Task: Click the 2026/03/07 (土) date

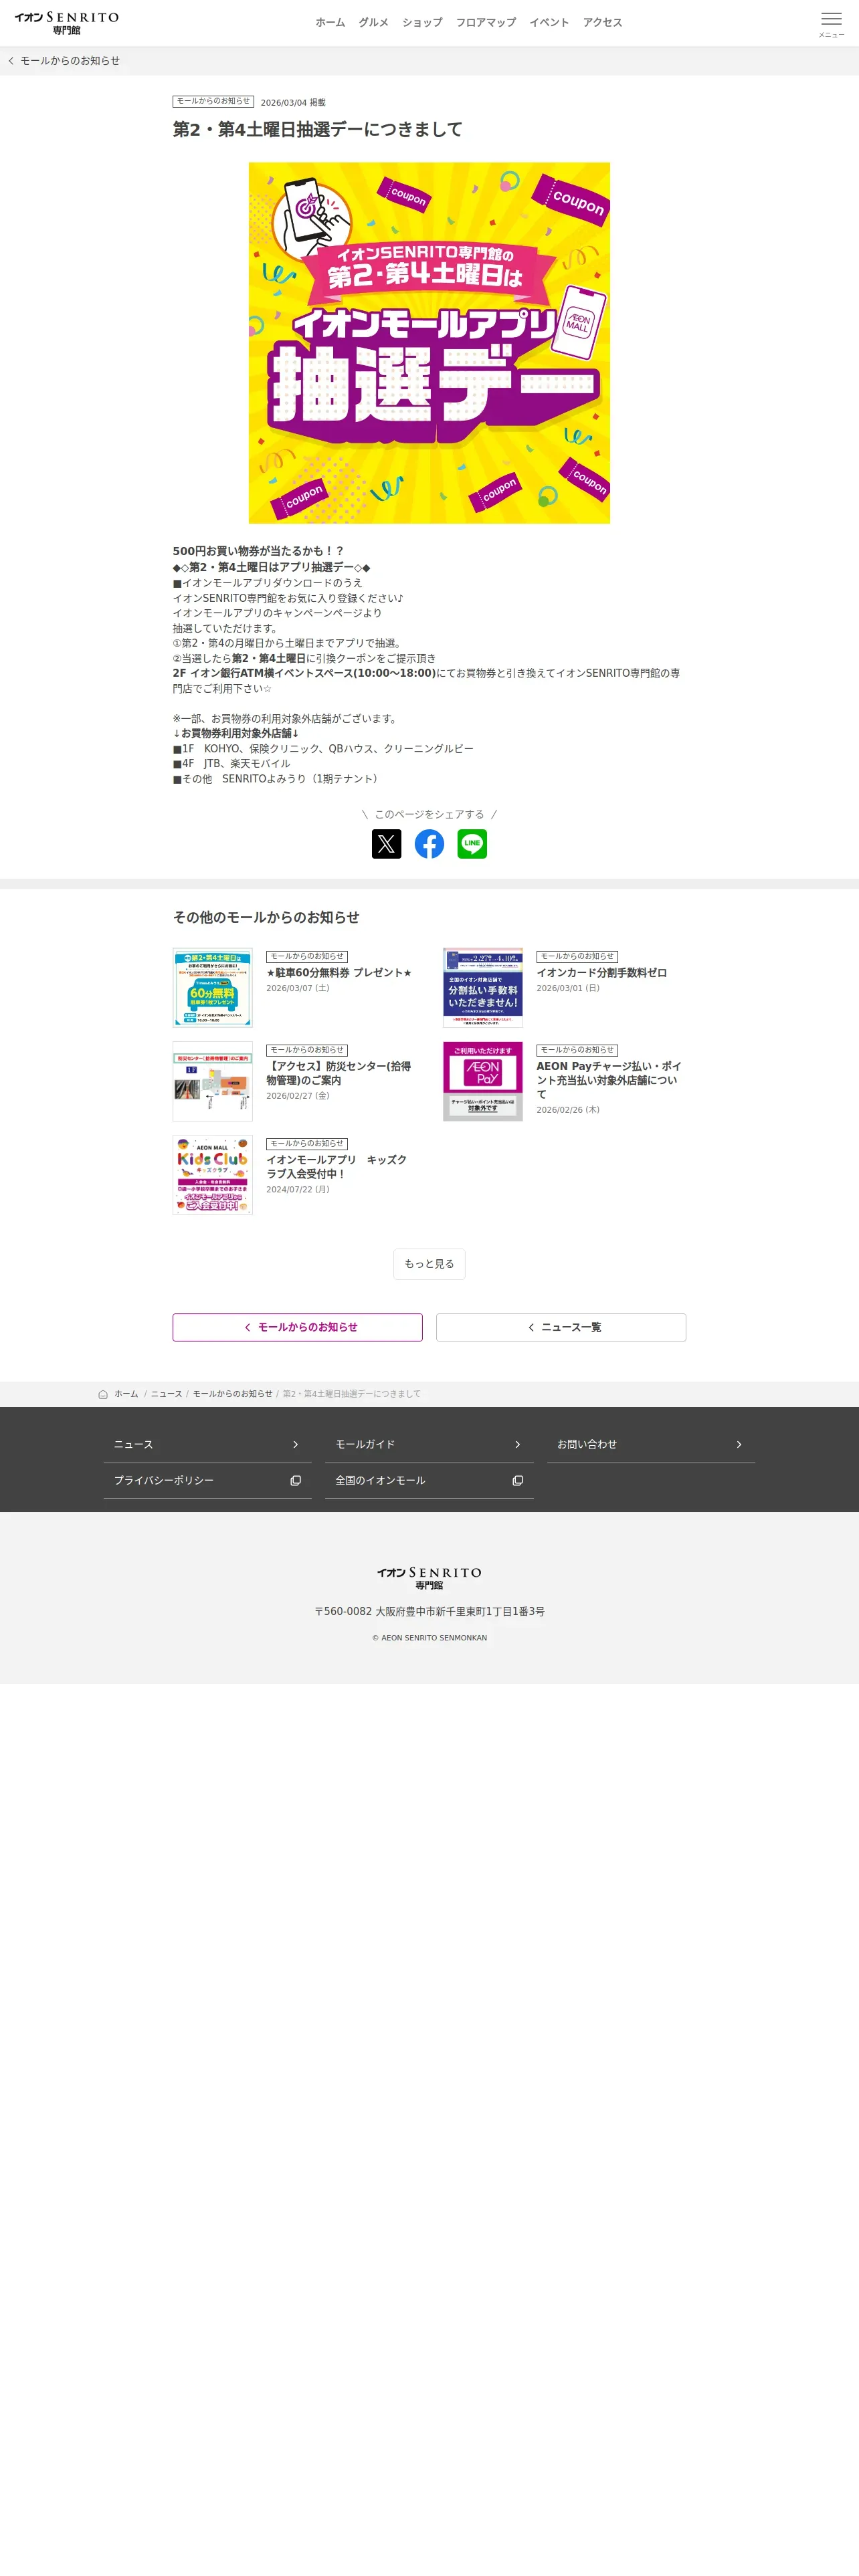Action: pyautogui.click(x=297, y=988)
